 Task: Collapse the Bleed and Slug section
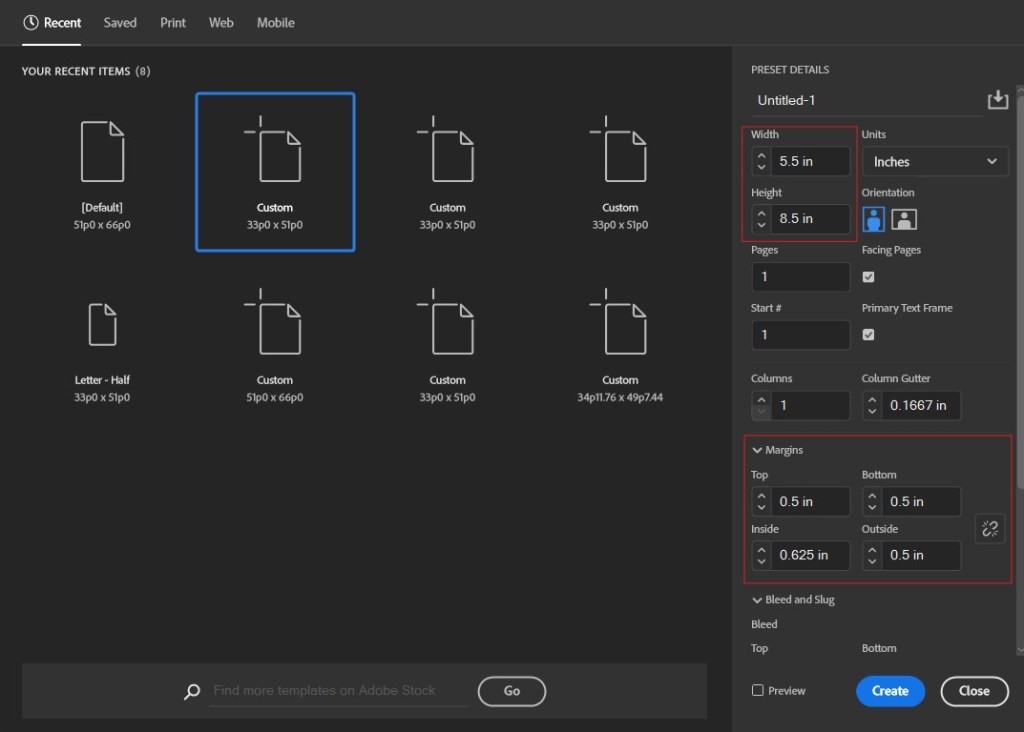(x=758, y=600)
